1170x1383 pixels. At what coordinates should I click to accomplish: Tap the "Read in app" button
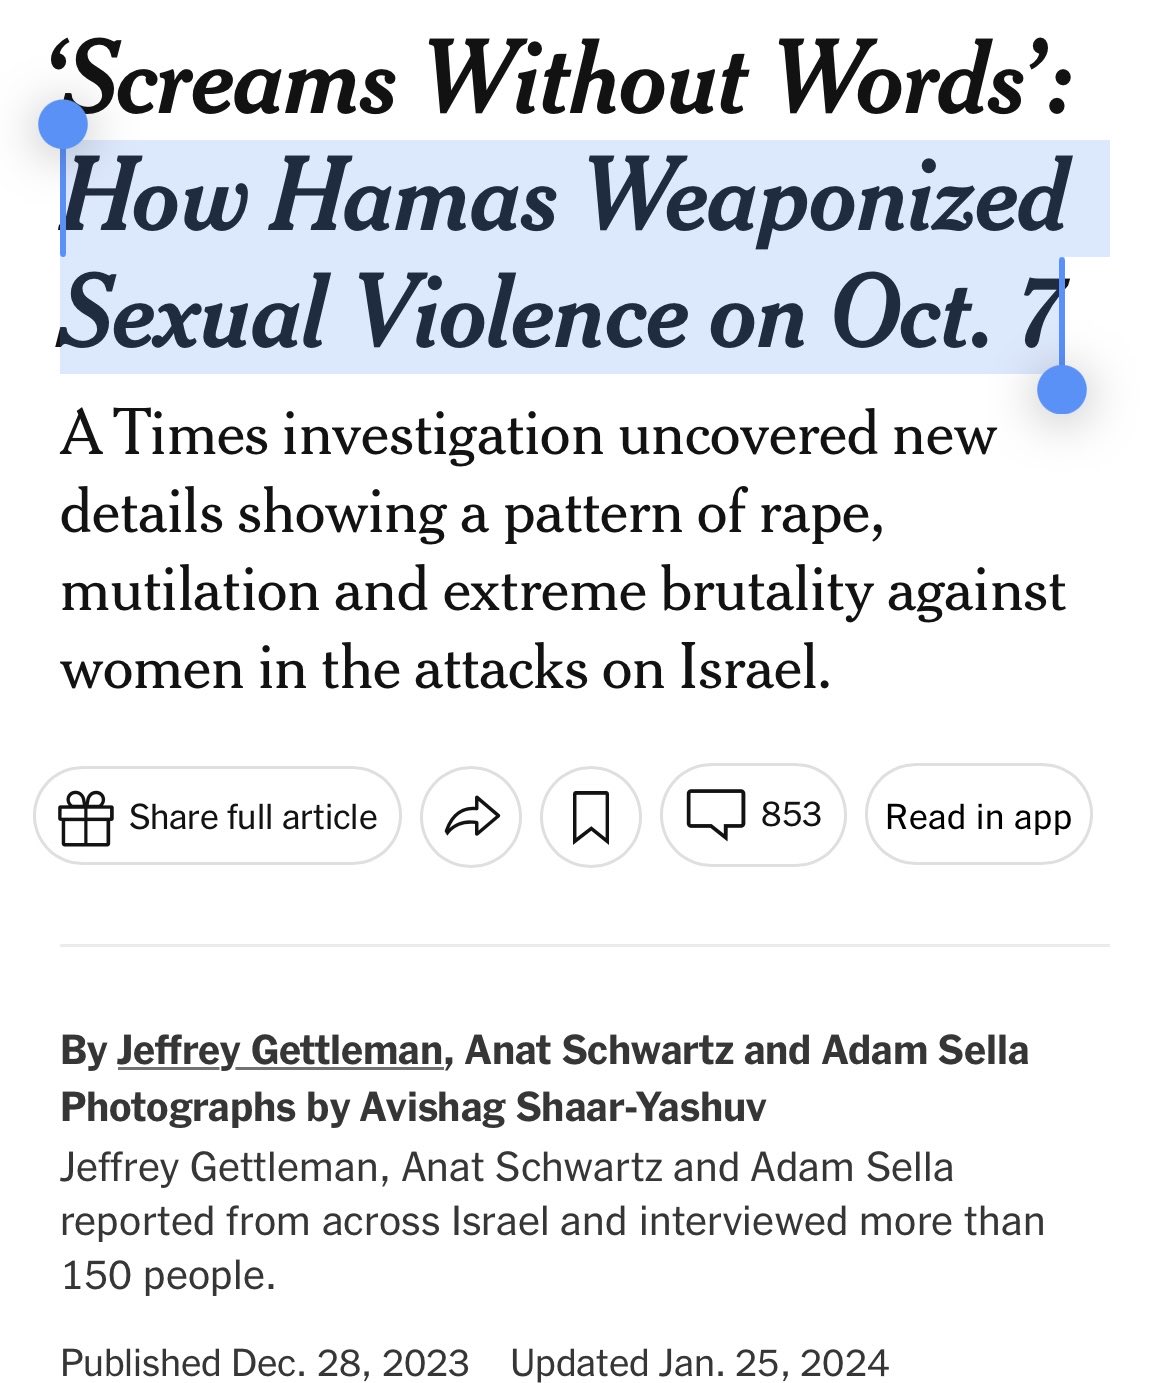tap(978, 817)
